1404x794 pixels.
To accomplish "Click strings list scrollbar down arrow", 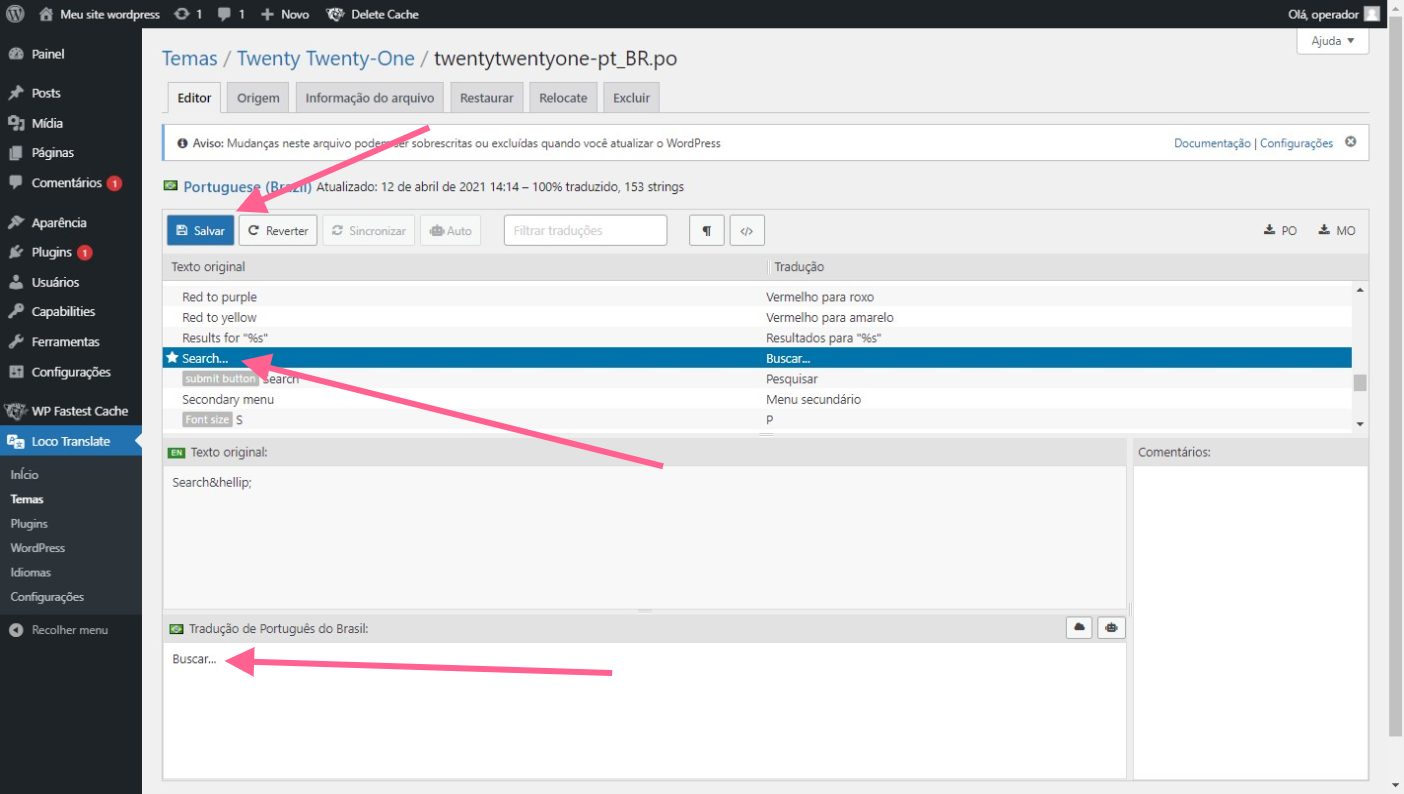I will tap(1359, 424).
